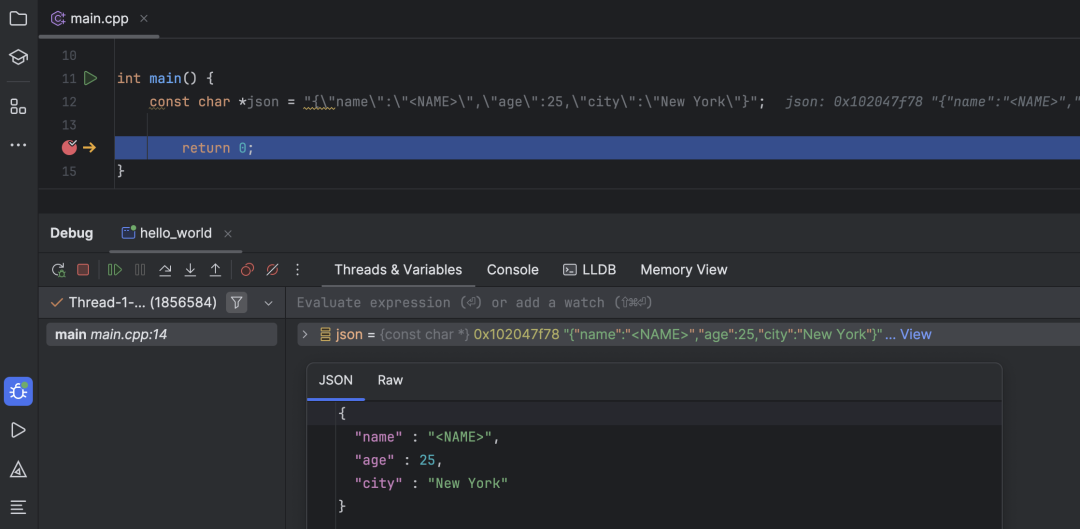Expand the thread selector dropdown chevron

tap(269, 303)
